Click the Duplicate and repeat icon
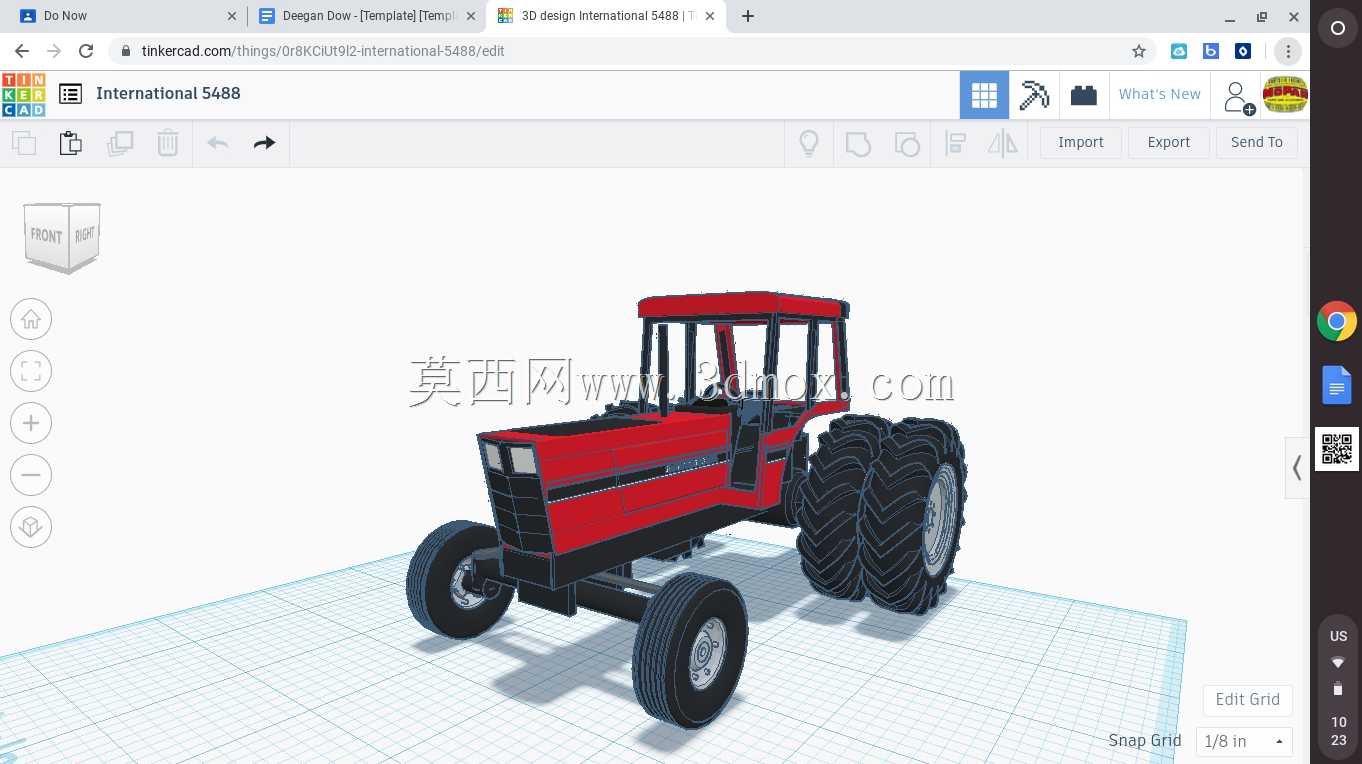Viewport: 1362px width, 764px height. click(x=120, y=143)
